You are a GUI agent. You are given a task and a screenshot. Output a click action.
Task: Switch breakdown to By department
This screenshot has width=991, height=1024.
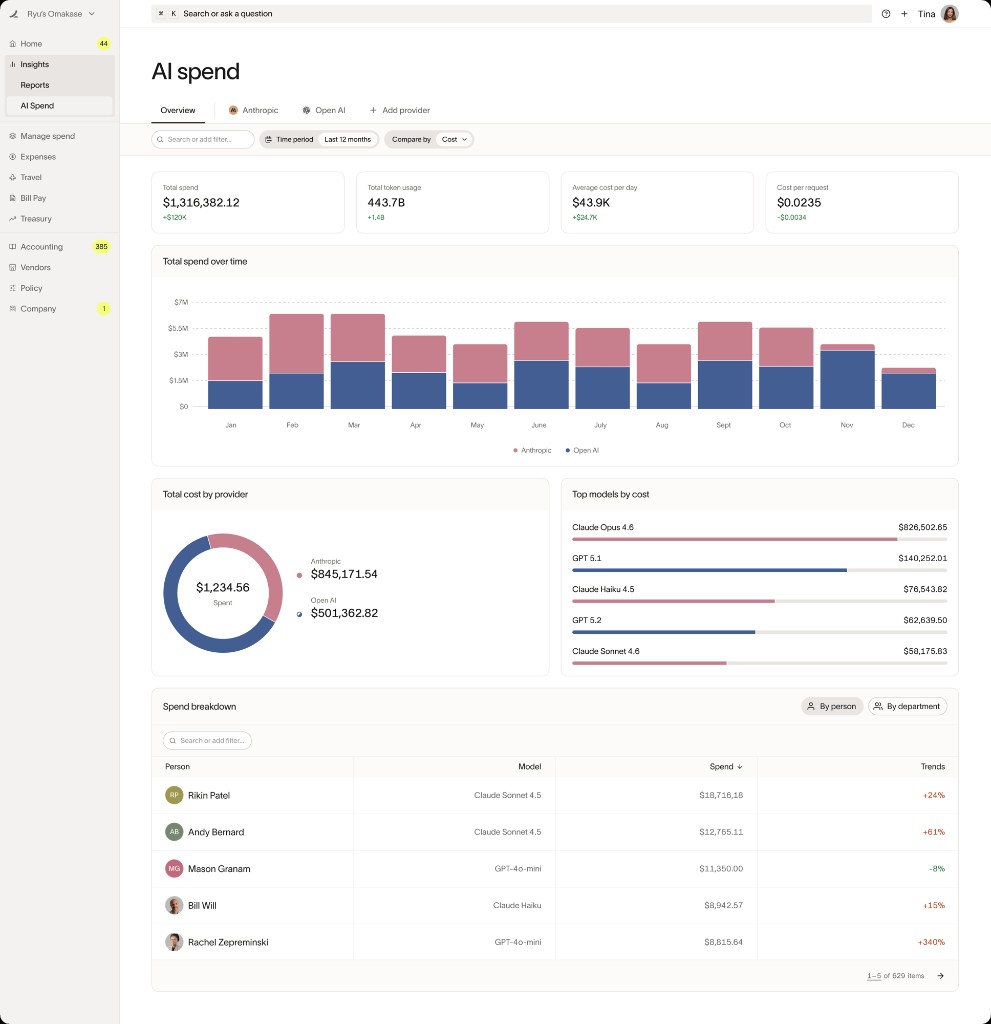[x=907, y=706]
